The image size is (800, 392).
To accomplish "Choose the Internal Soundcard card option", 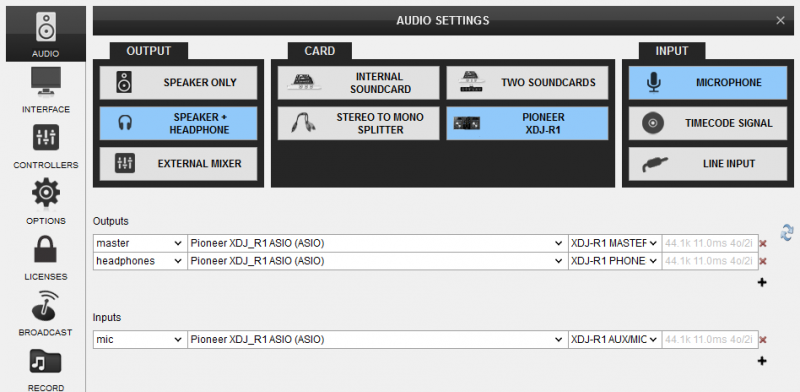I will (x=358, y=83).
